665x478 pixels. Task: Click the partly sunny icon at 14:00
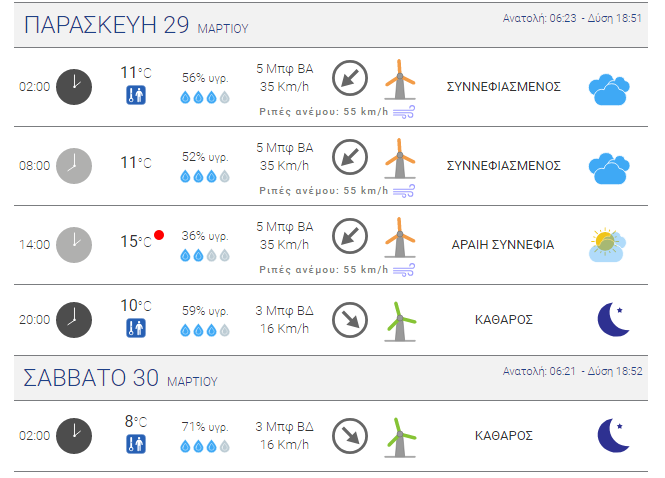point(607,245)
